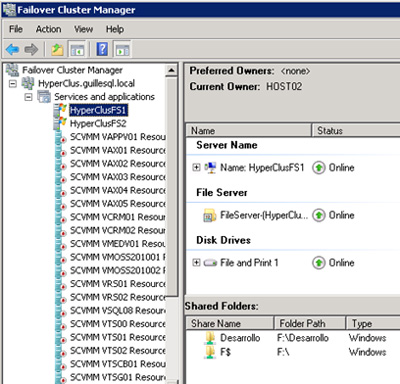400x384 pixels.
Task: Click the HyperClusFS2 file server tree icon
Action: point(60,123)
